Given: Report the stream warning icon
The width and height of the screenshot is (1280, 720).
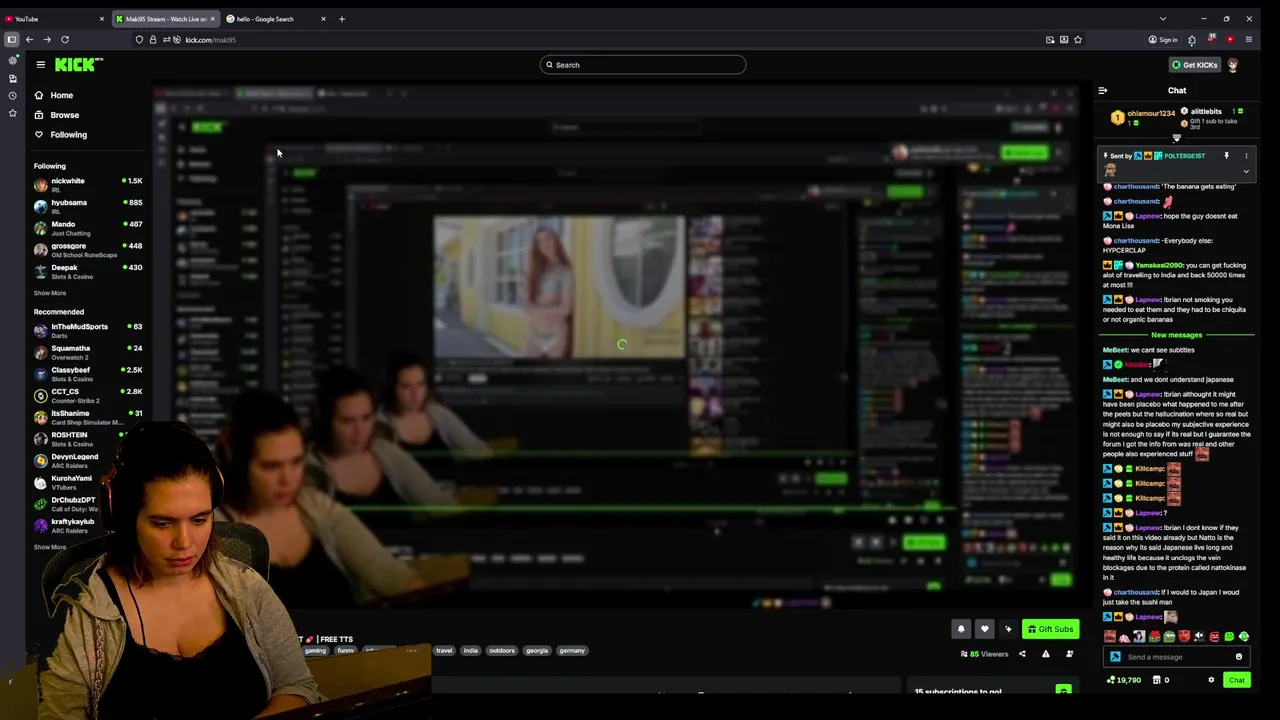Looking at the screenshot, I should point(1046,654).
